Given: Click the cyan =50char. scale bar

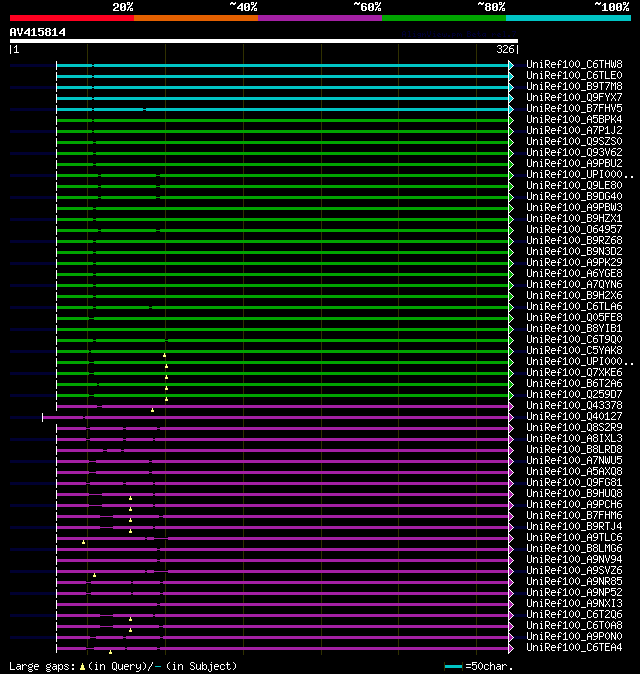Looking at the screenshot, I should coord(453,666).
